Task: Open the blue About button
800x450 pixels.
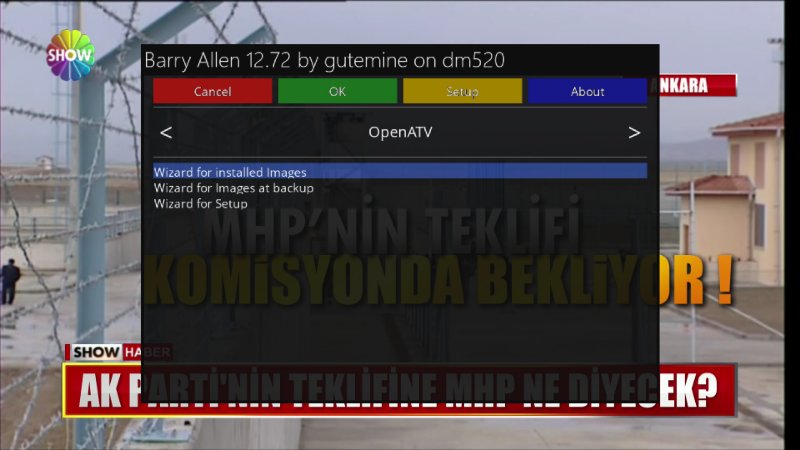Action: pyautogui.click(x=587, y=91)
